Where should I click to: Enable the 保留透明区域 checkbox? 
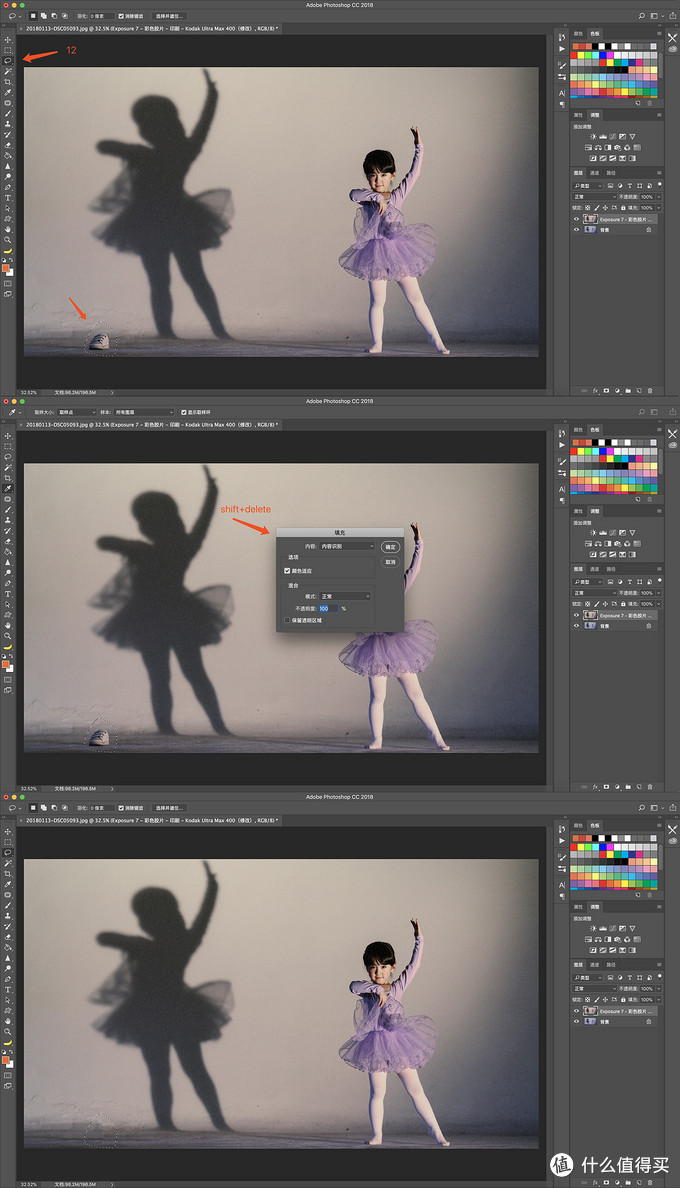[x=288, y=620]
